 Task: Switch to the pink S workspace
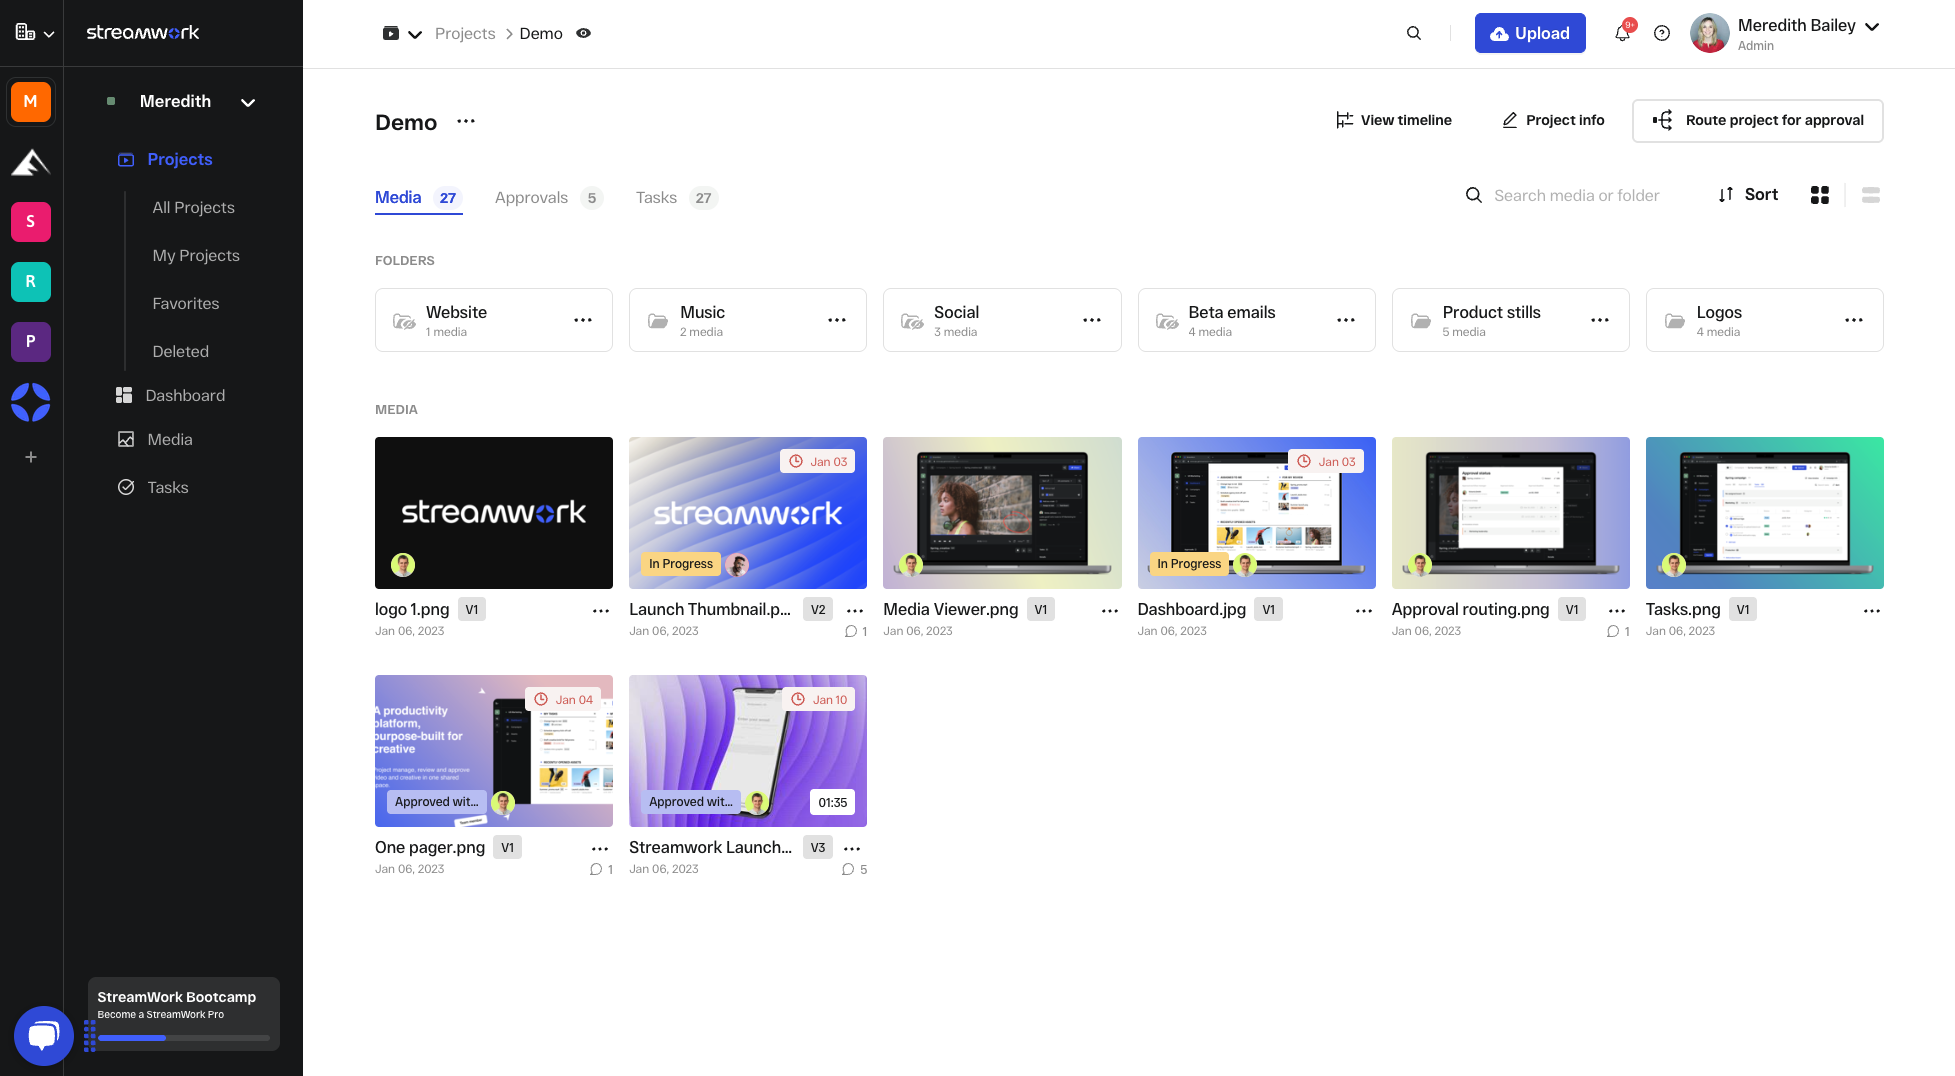[x=31, y=221]
